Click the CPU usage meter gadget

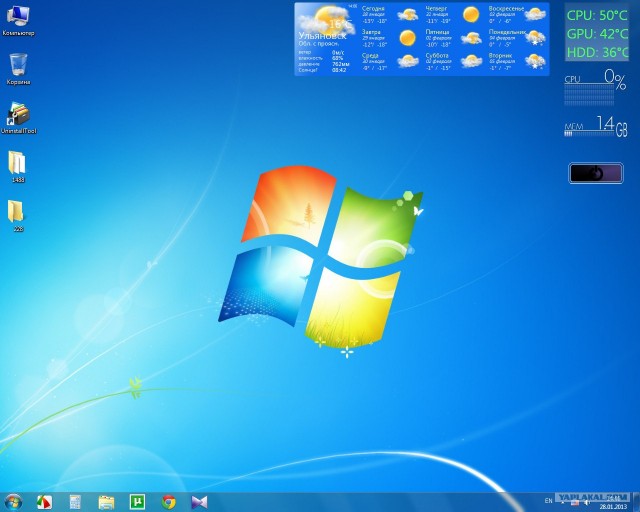point(595,88)
